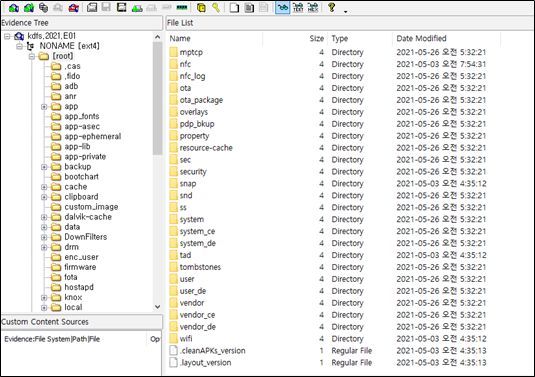Click Export Logical Image (AD1) icon
This screenshot has height=377, width=535.
pos(121,7)
